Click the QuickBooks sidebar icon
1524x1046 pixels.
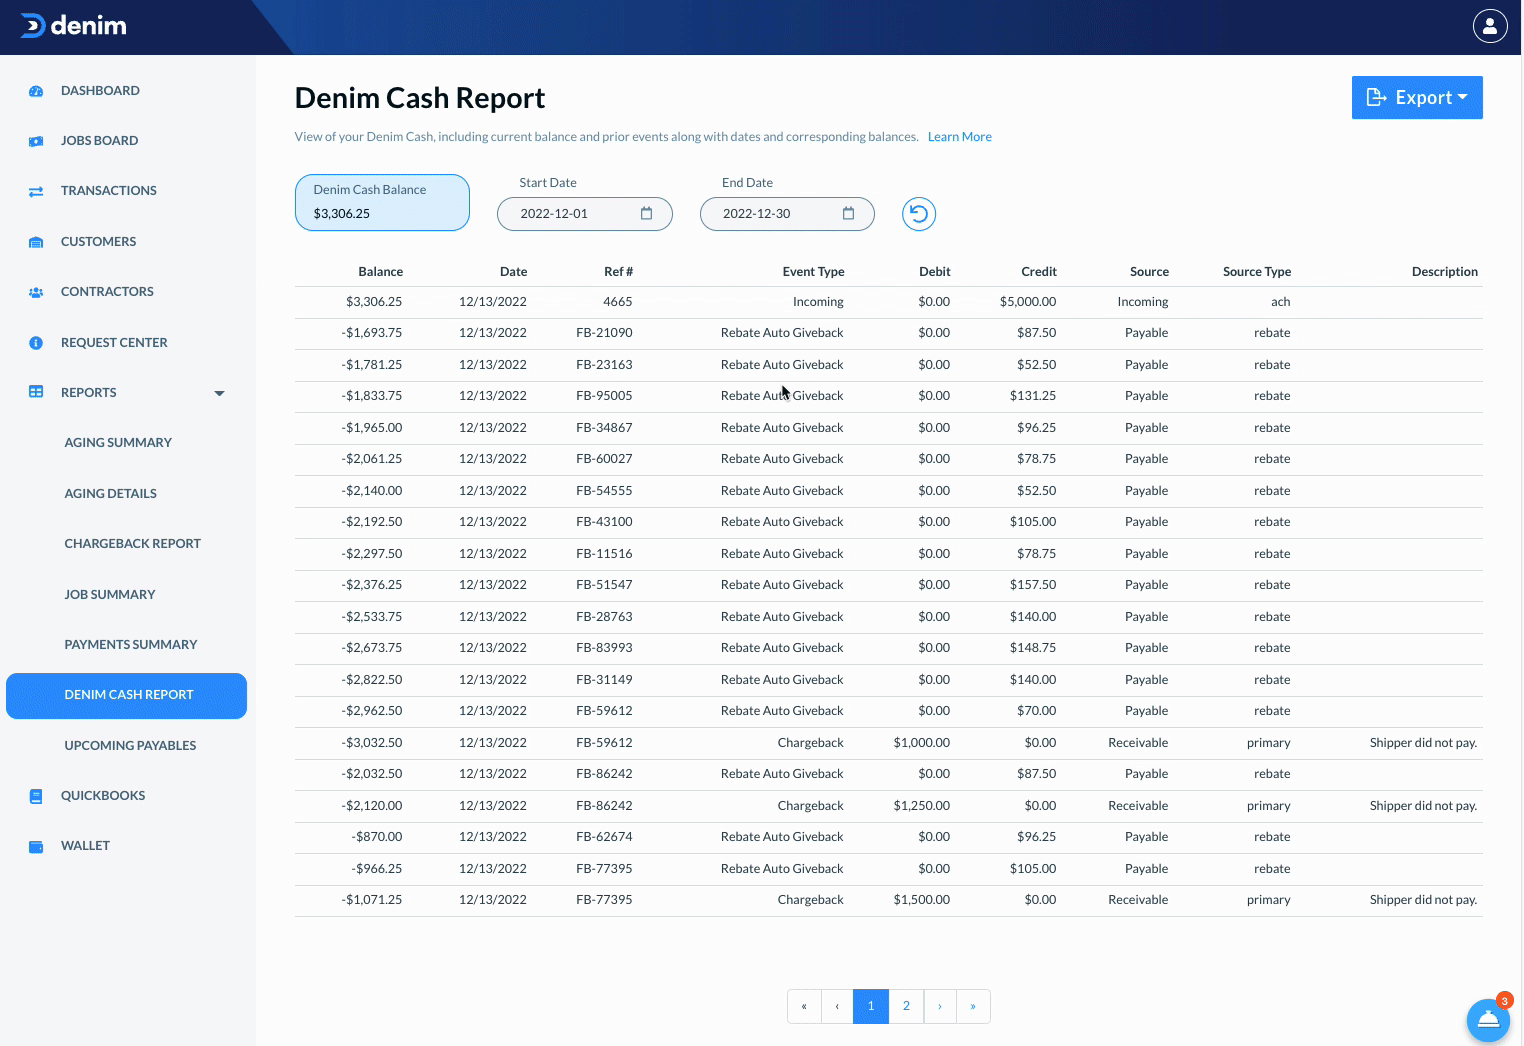(36, 796)
